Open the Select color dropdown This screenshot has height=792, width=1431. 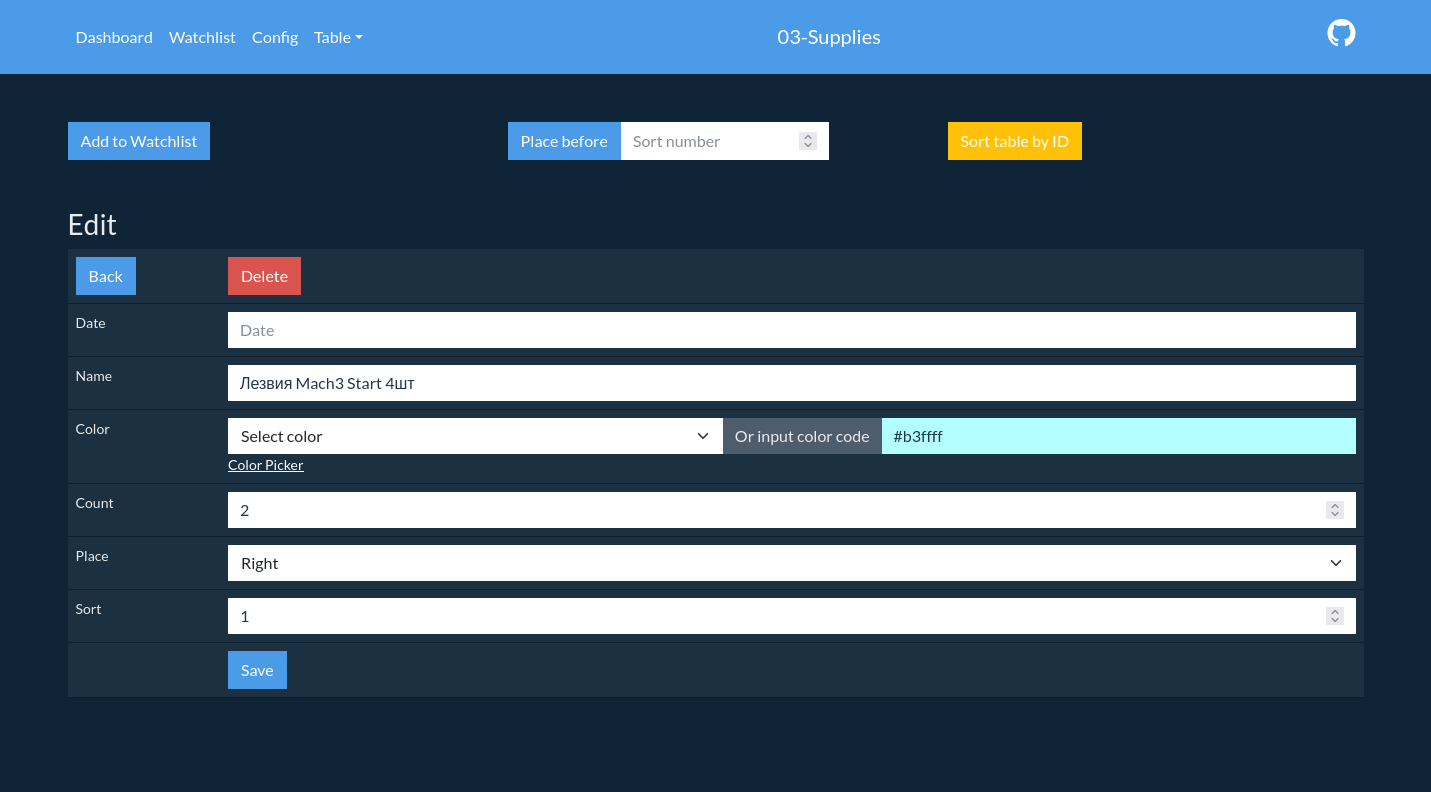[475, 436]
